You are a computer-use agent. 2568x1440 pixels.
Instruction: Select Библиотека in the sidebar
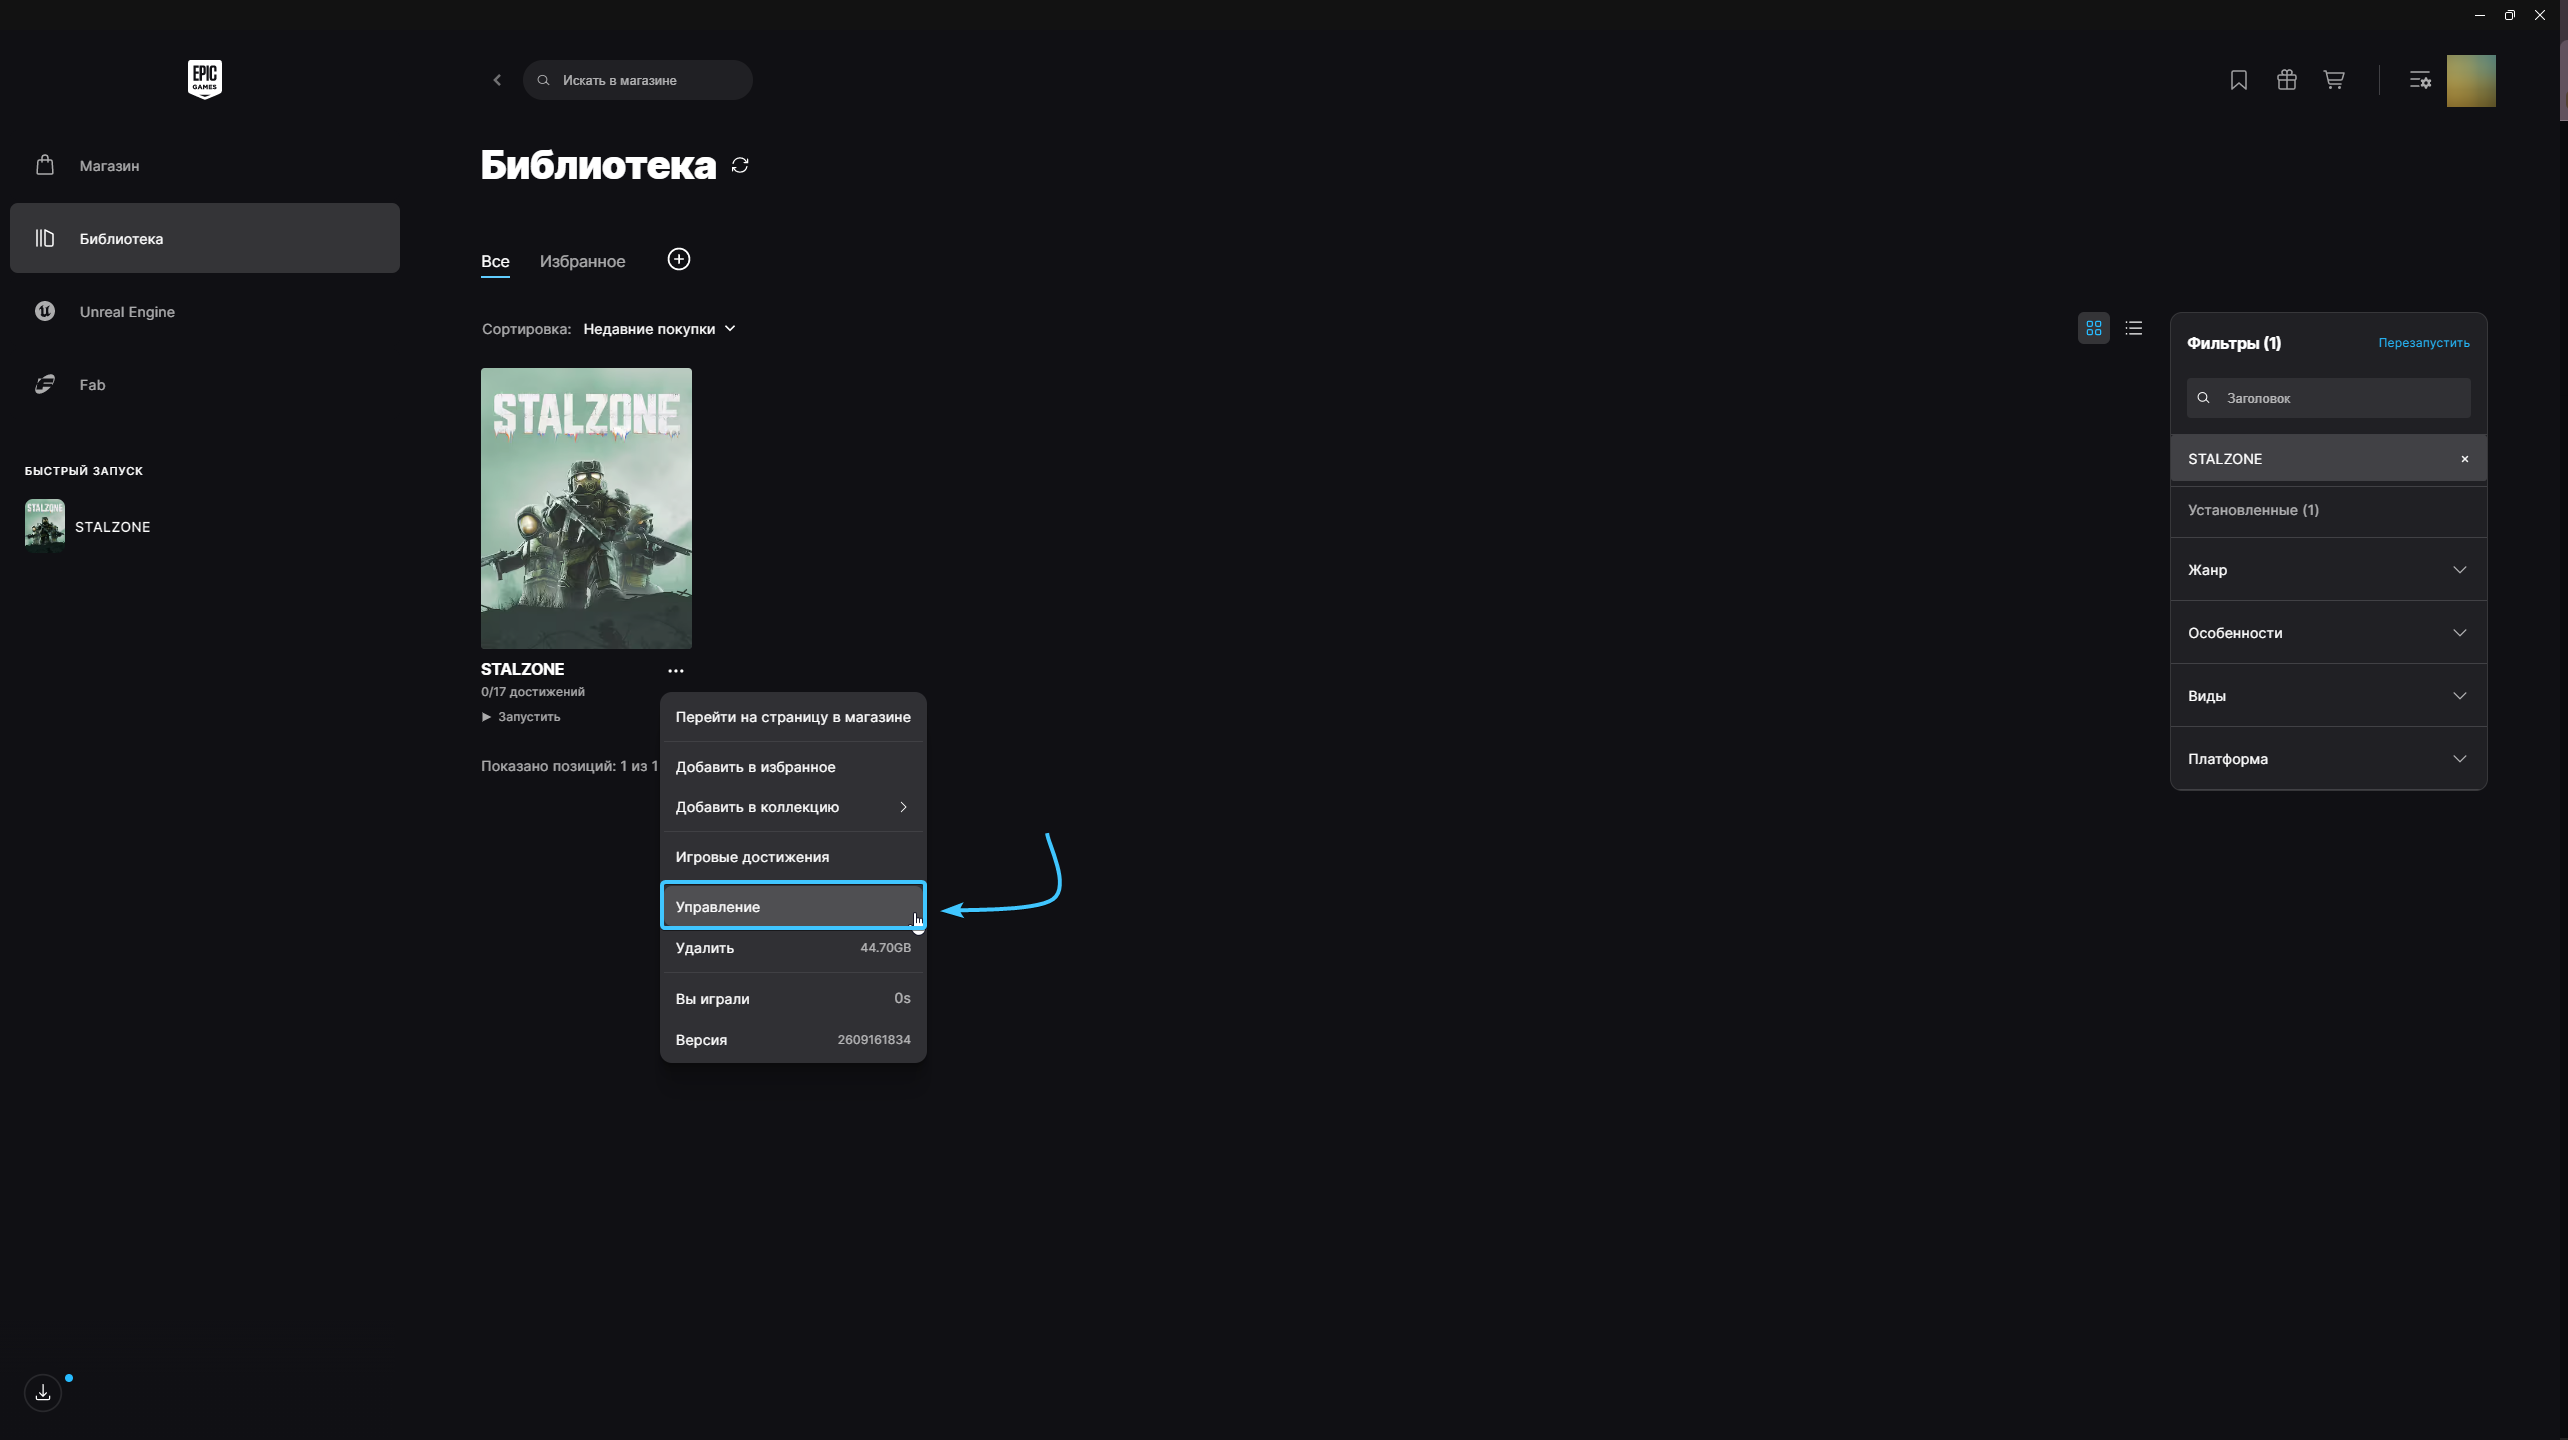click(x=205, y=238)
